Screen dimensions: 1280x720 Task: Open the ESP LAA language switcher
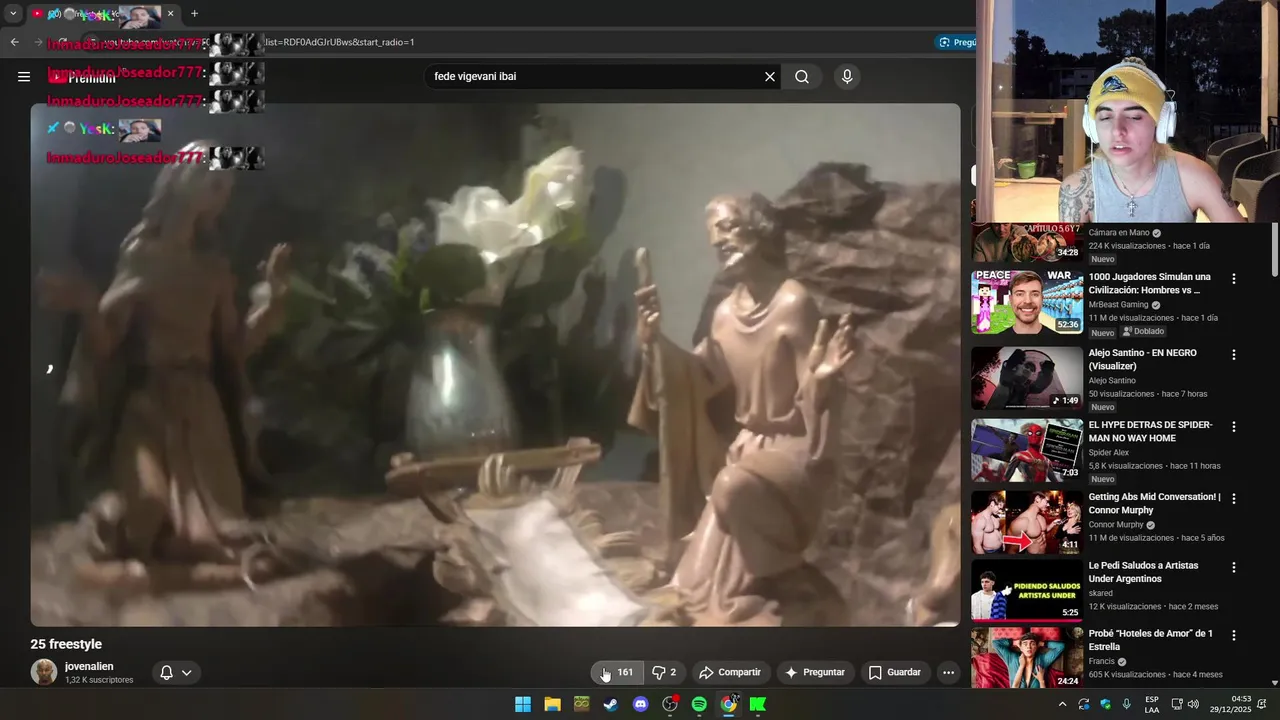(1152, 704)
